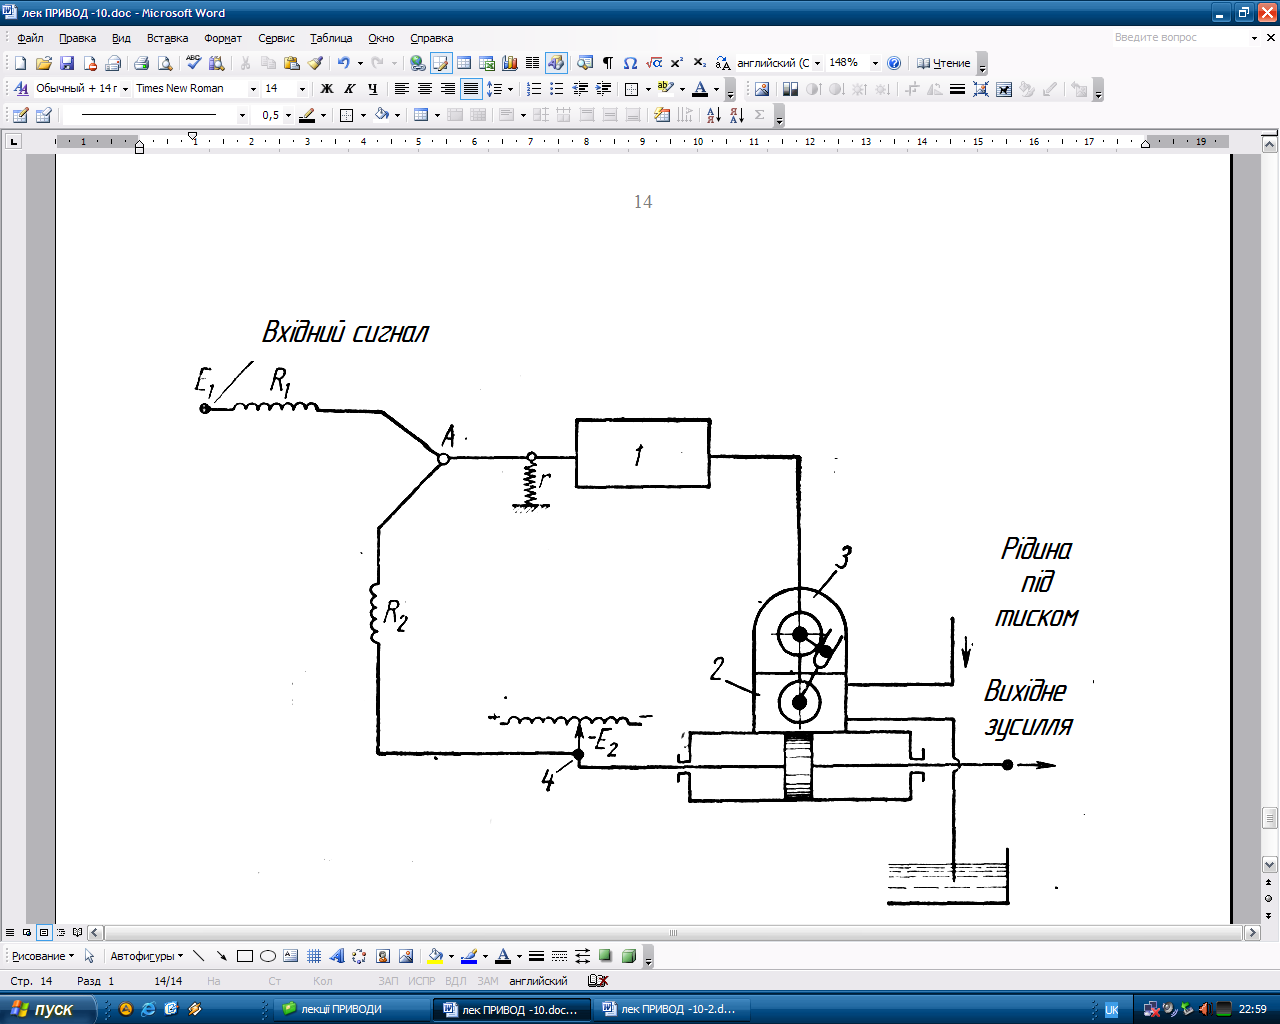Insert WordArt object
This screenshot has height=1024, width=1280.
(x=337, y=956)
